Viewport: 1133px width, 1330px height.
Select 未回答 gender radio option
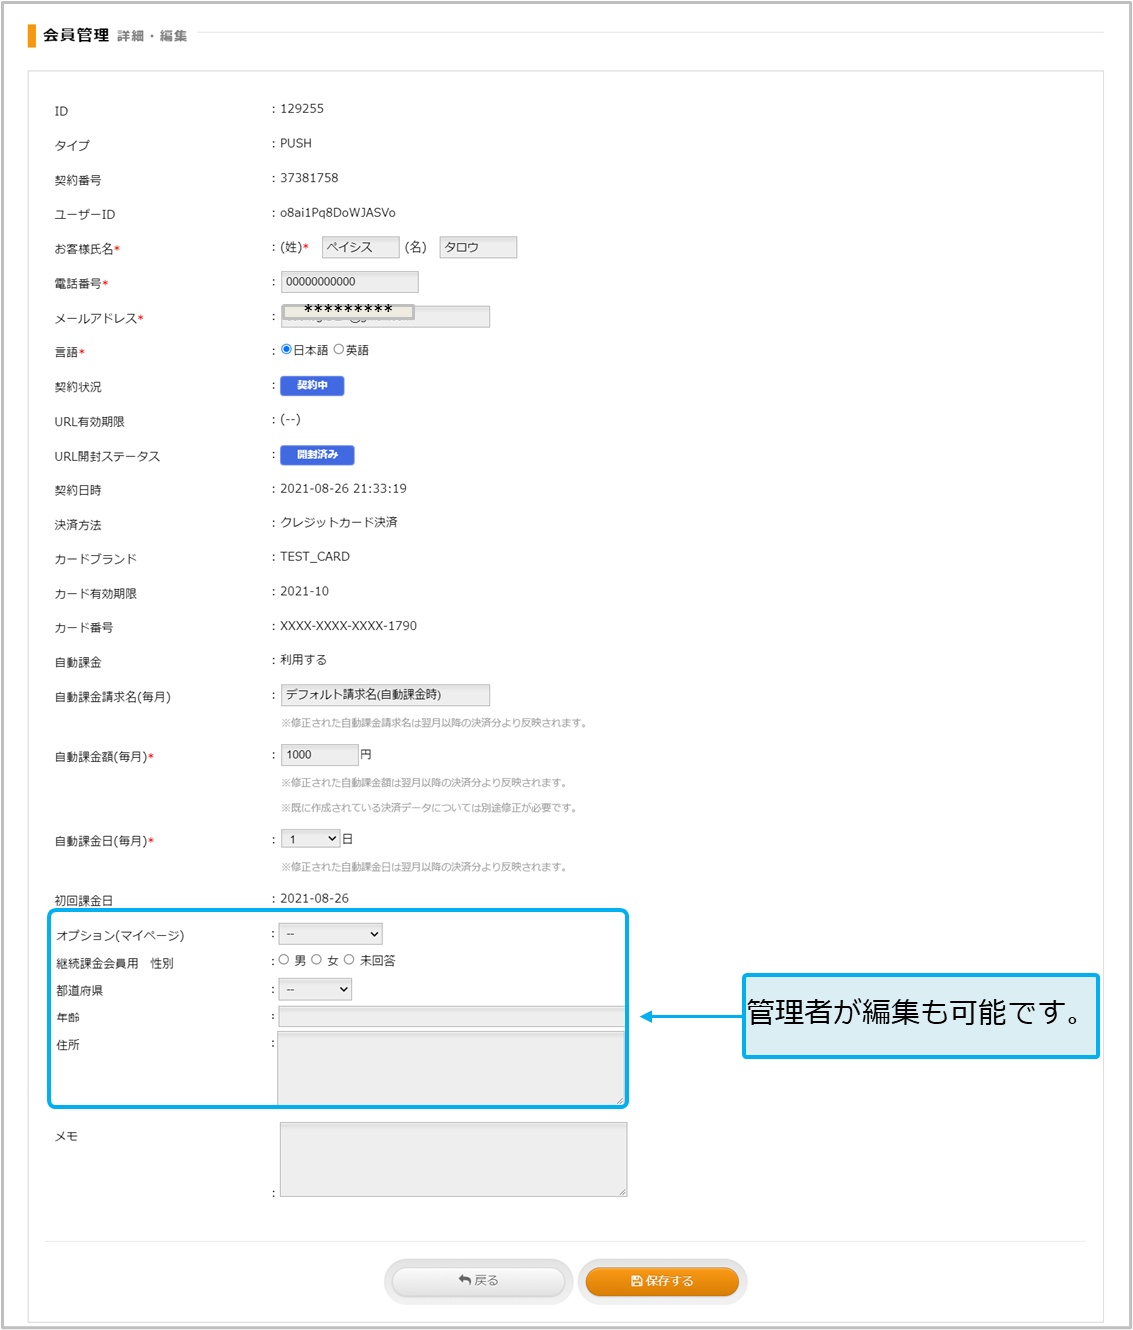[349, 960]
